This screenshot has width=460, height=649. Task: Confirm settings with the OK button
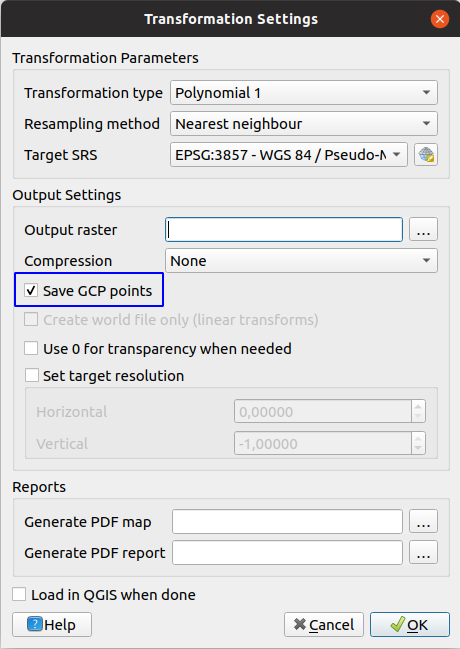pyautogui.click(x=409, y=624)
